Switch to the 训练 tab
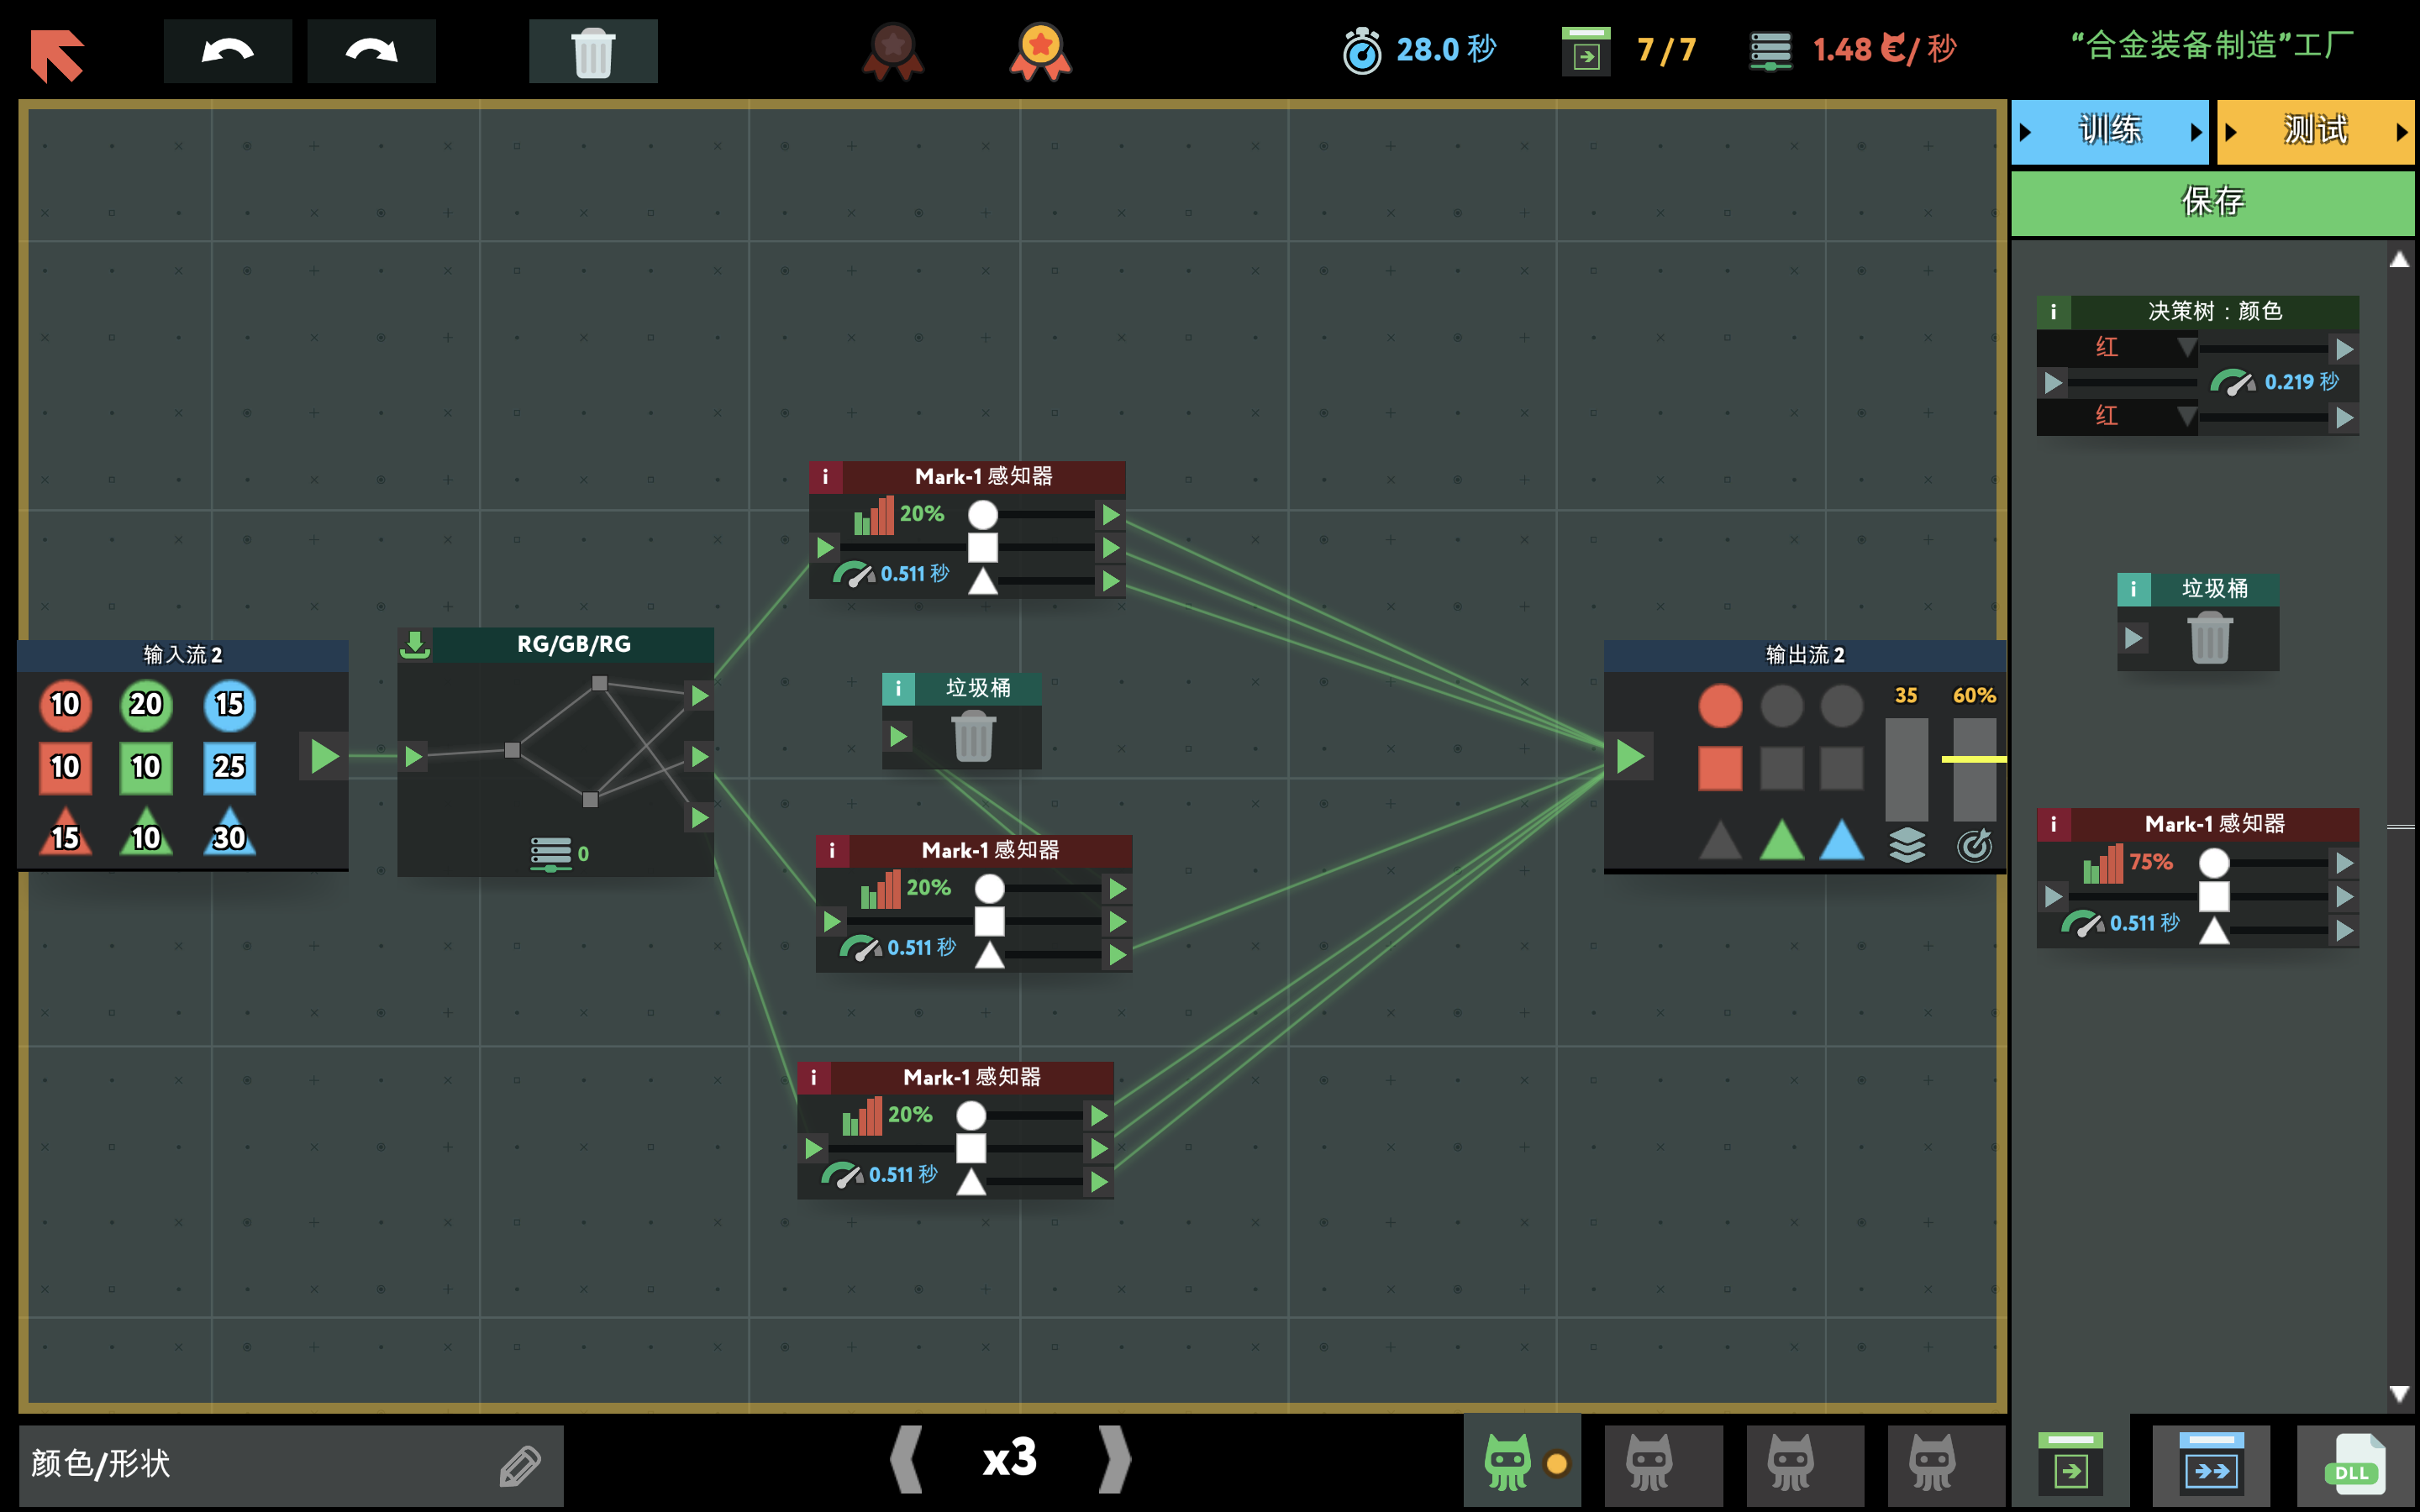The height and width of the screenshot is (1512, 2420). tap(2109, 131)
